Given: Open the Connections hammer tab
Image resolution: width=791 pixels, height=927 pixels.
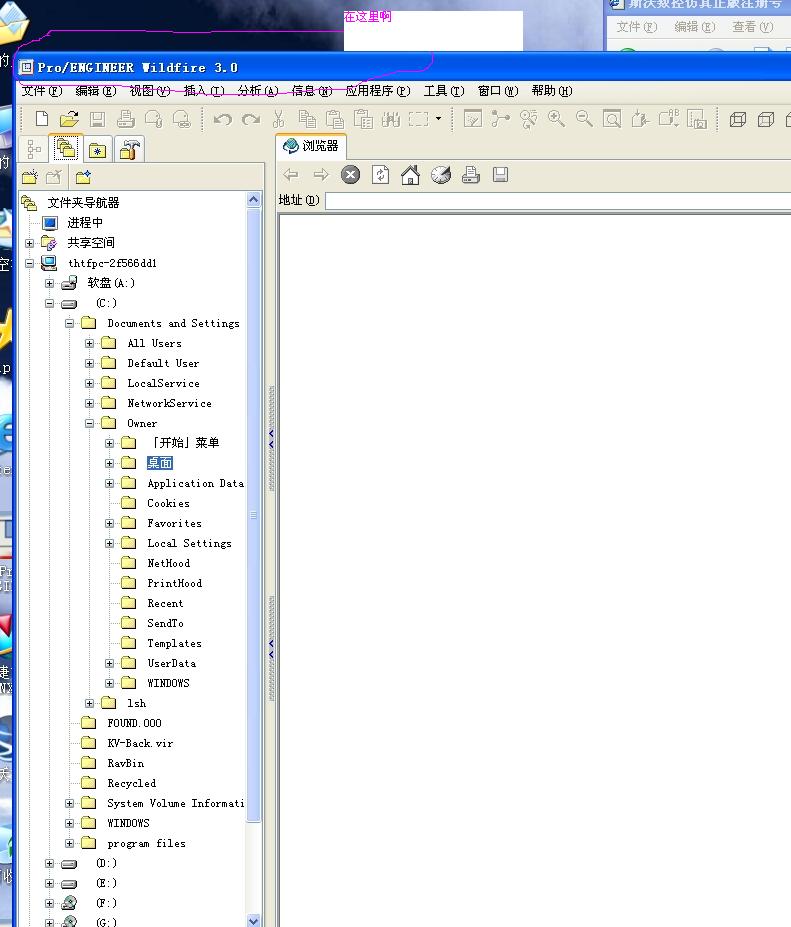Looking at the screenshot, I should point(129,149).
